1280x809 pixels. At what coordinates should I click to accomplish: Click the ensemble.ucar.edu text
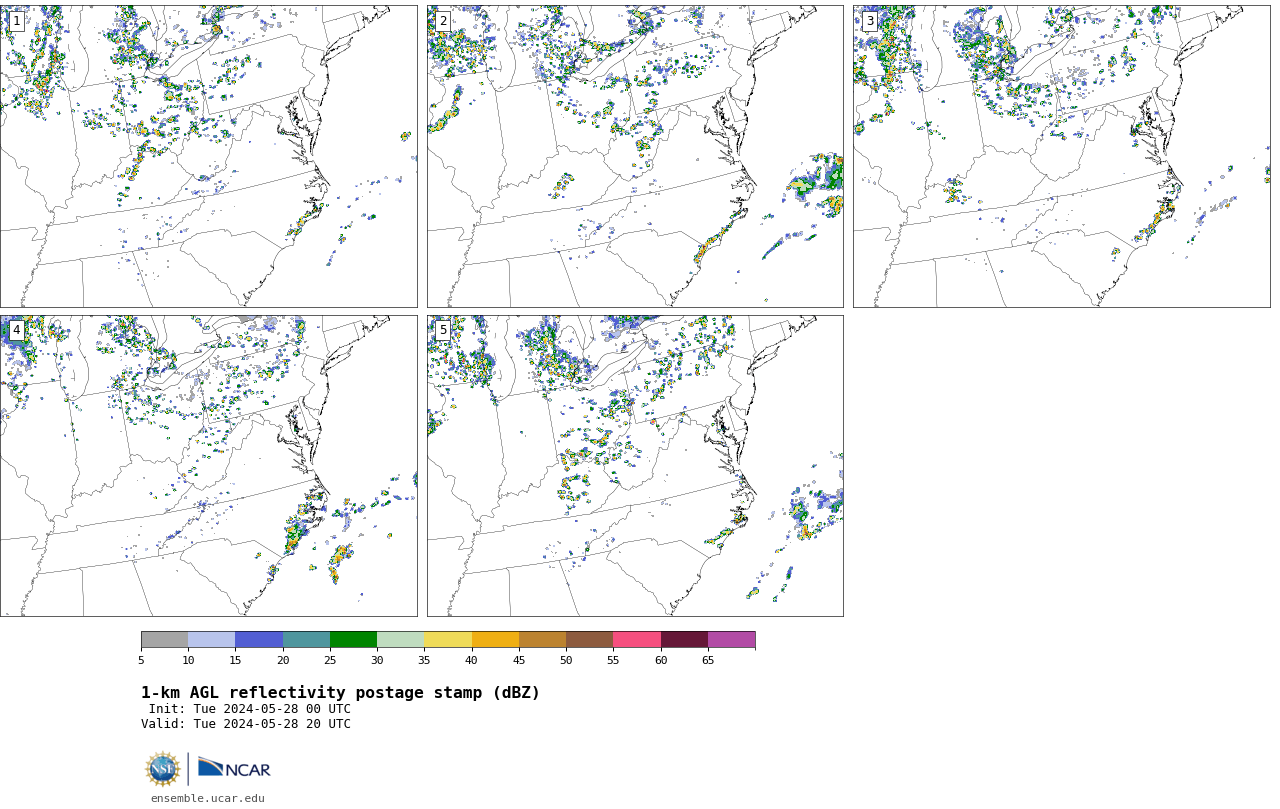[207, 798]
